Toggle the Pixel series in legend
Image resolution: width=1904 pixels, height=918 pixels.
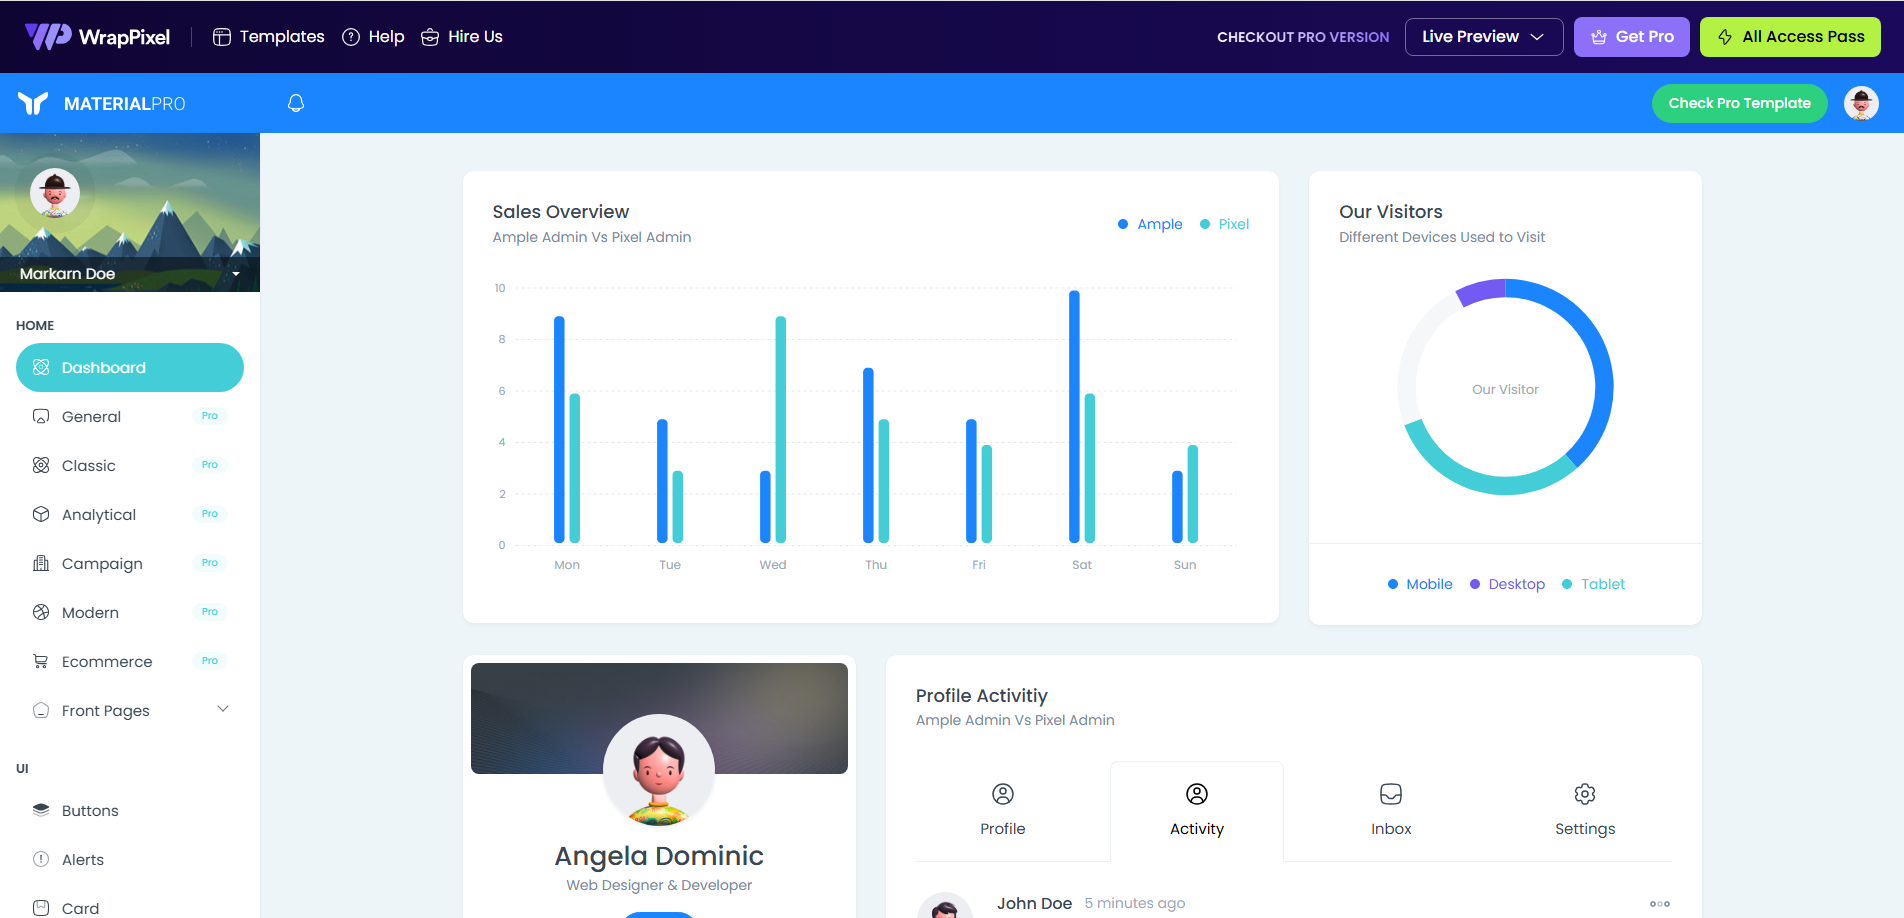click(1224, 224)
